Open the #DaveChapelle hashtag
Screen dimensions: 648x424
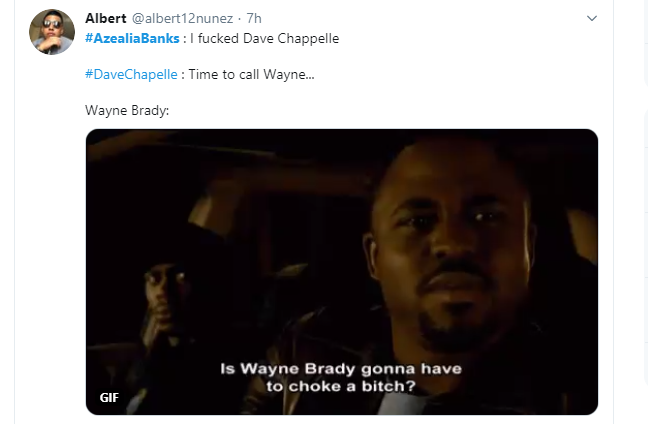131,74
